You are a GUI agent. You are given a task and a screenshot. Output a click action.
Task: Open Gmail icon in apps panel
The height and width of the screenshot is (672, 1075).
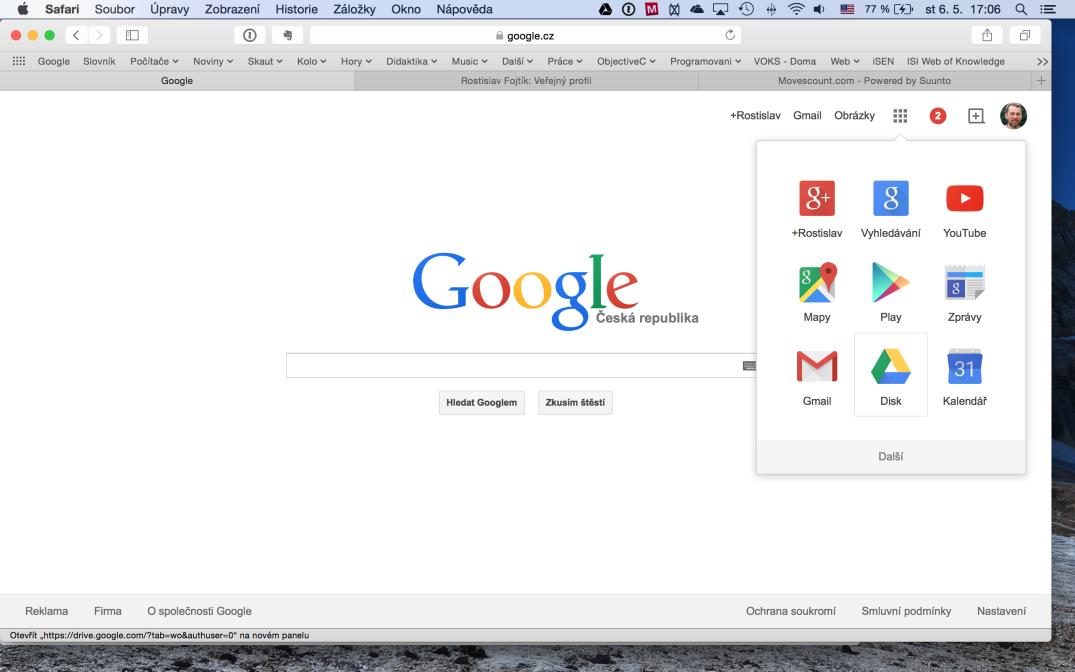point(817,366)
